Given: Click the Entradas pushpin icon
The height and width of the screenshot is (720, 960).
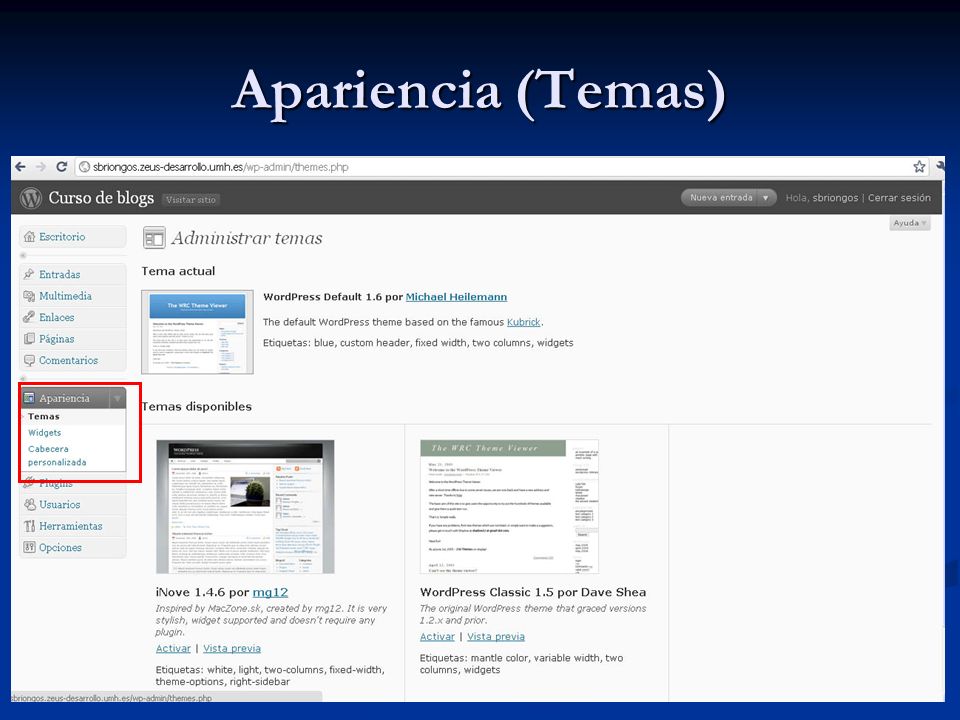Looking at the screenshot, I should click(x=29, y=274).
